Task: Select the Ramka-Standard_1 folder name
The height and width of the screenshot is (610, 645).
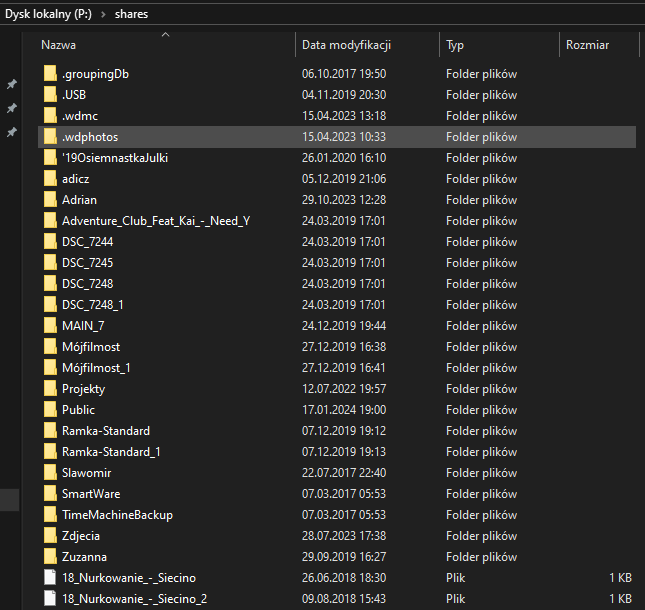Action: 111,452
